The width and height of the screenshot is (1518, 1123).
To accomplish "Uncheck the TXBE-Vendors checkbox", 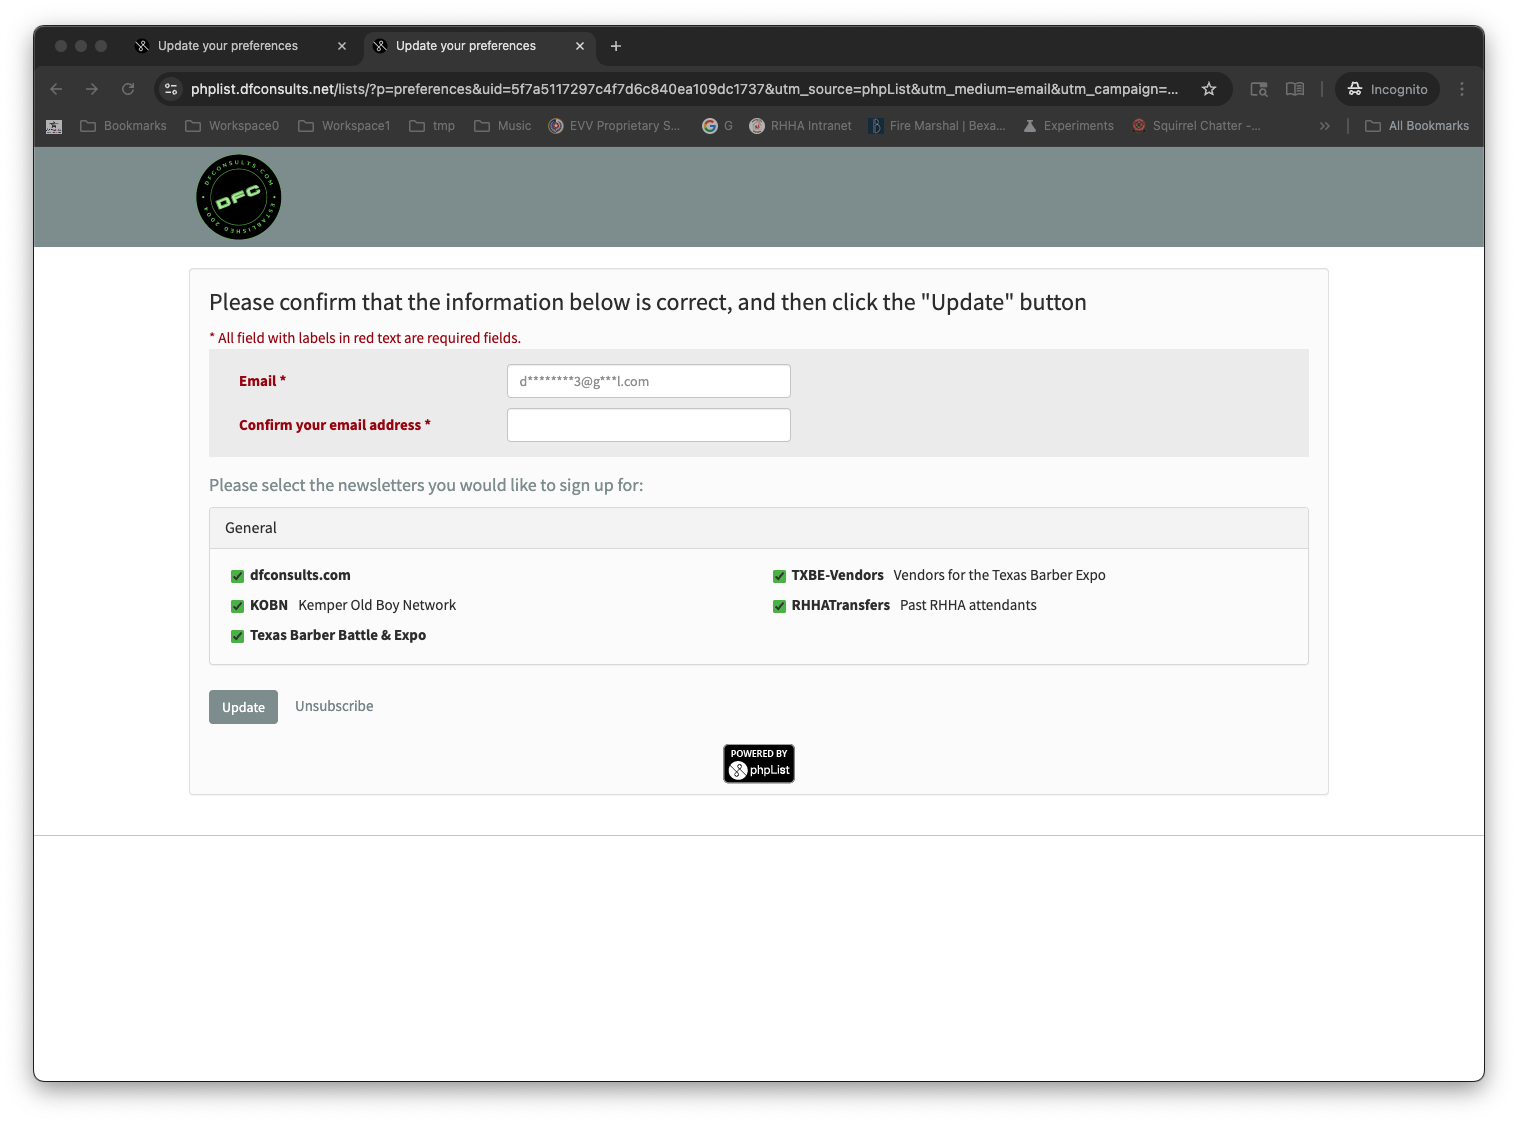I will point(779,576).
